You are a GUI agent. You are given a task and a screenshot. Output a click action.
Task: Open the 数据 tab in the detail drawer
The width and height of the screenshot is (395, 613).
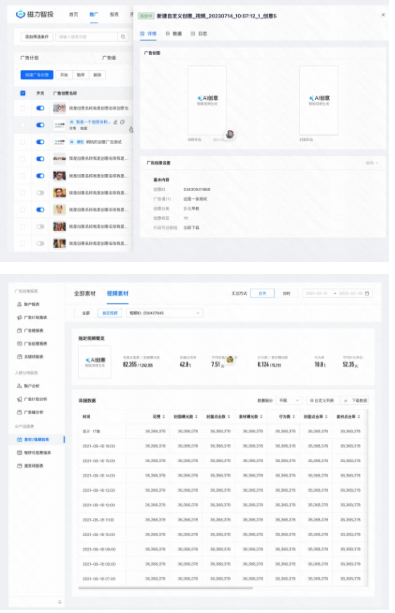click(174, 34)
